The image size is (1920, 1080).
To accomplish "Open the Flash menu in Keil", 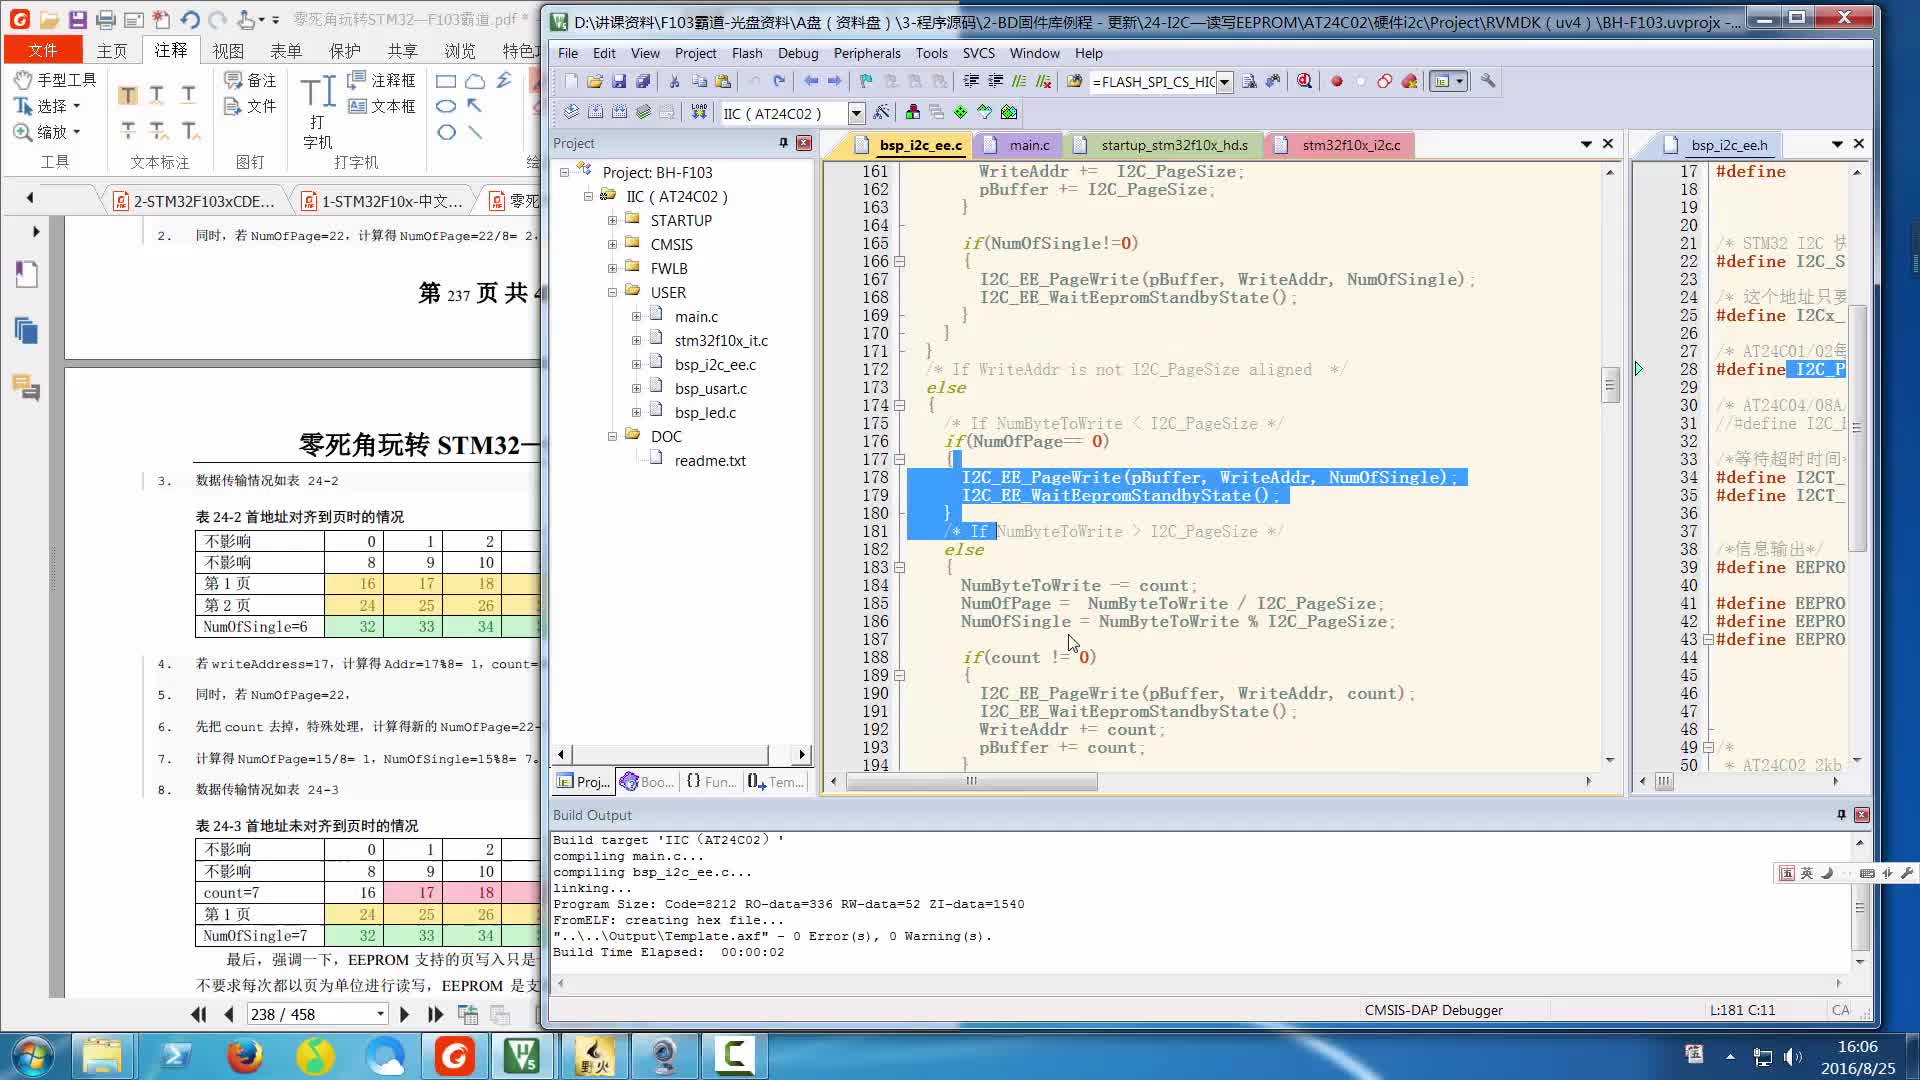I will (x=747, y=53).
